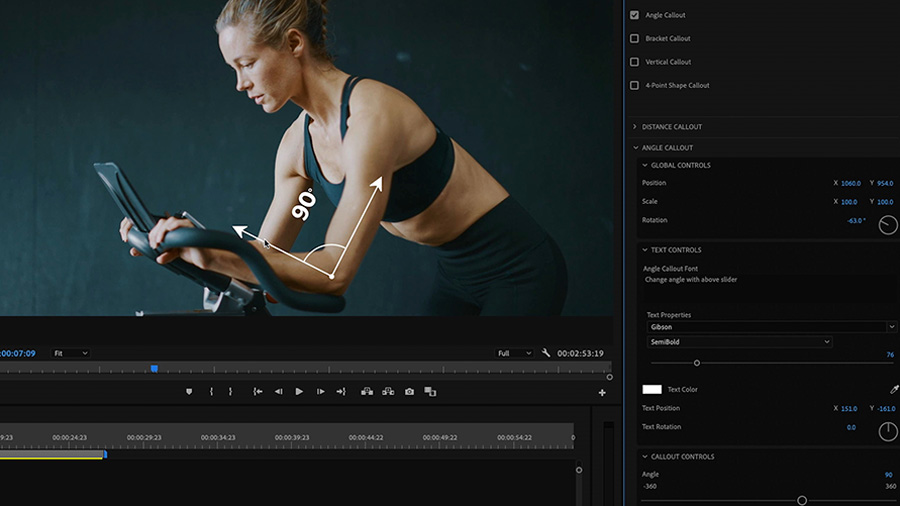Screen dimensions: 900x506
Task: Collapse the Text Controls group
Action: (x=645, y=250)
